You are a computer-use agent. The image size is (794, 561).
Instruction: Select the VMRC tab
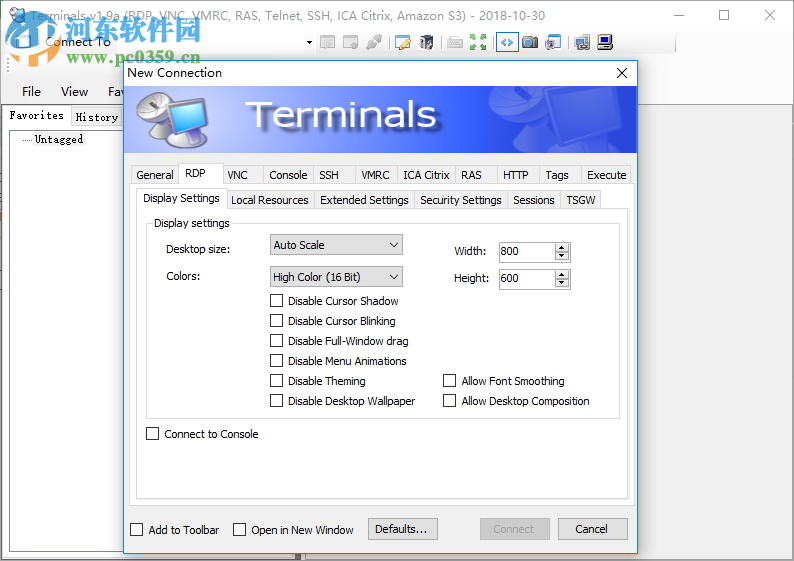tap(375, 175)
